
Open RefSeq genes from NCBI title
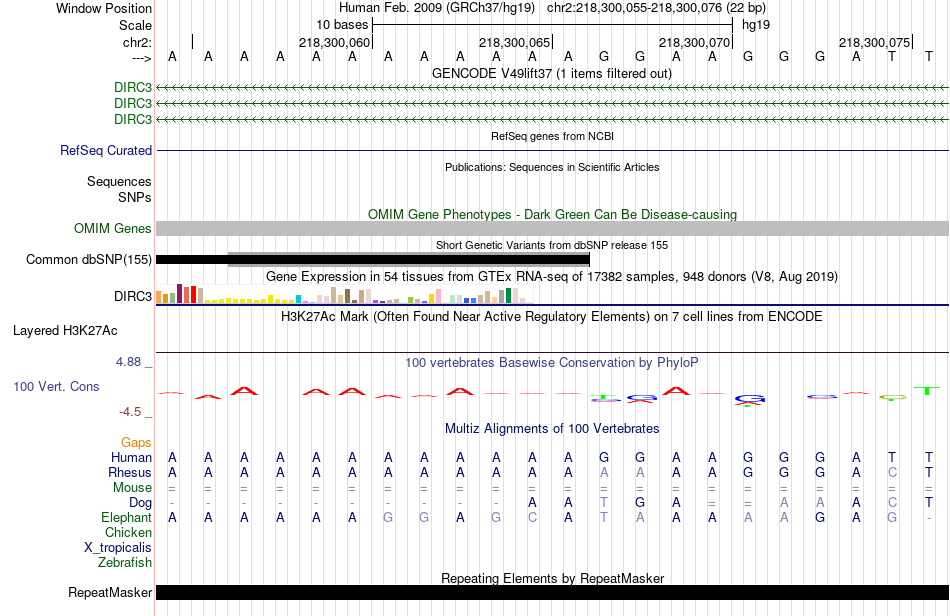(552, 136)
